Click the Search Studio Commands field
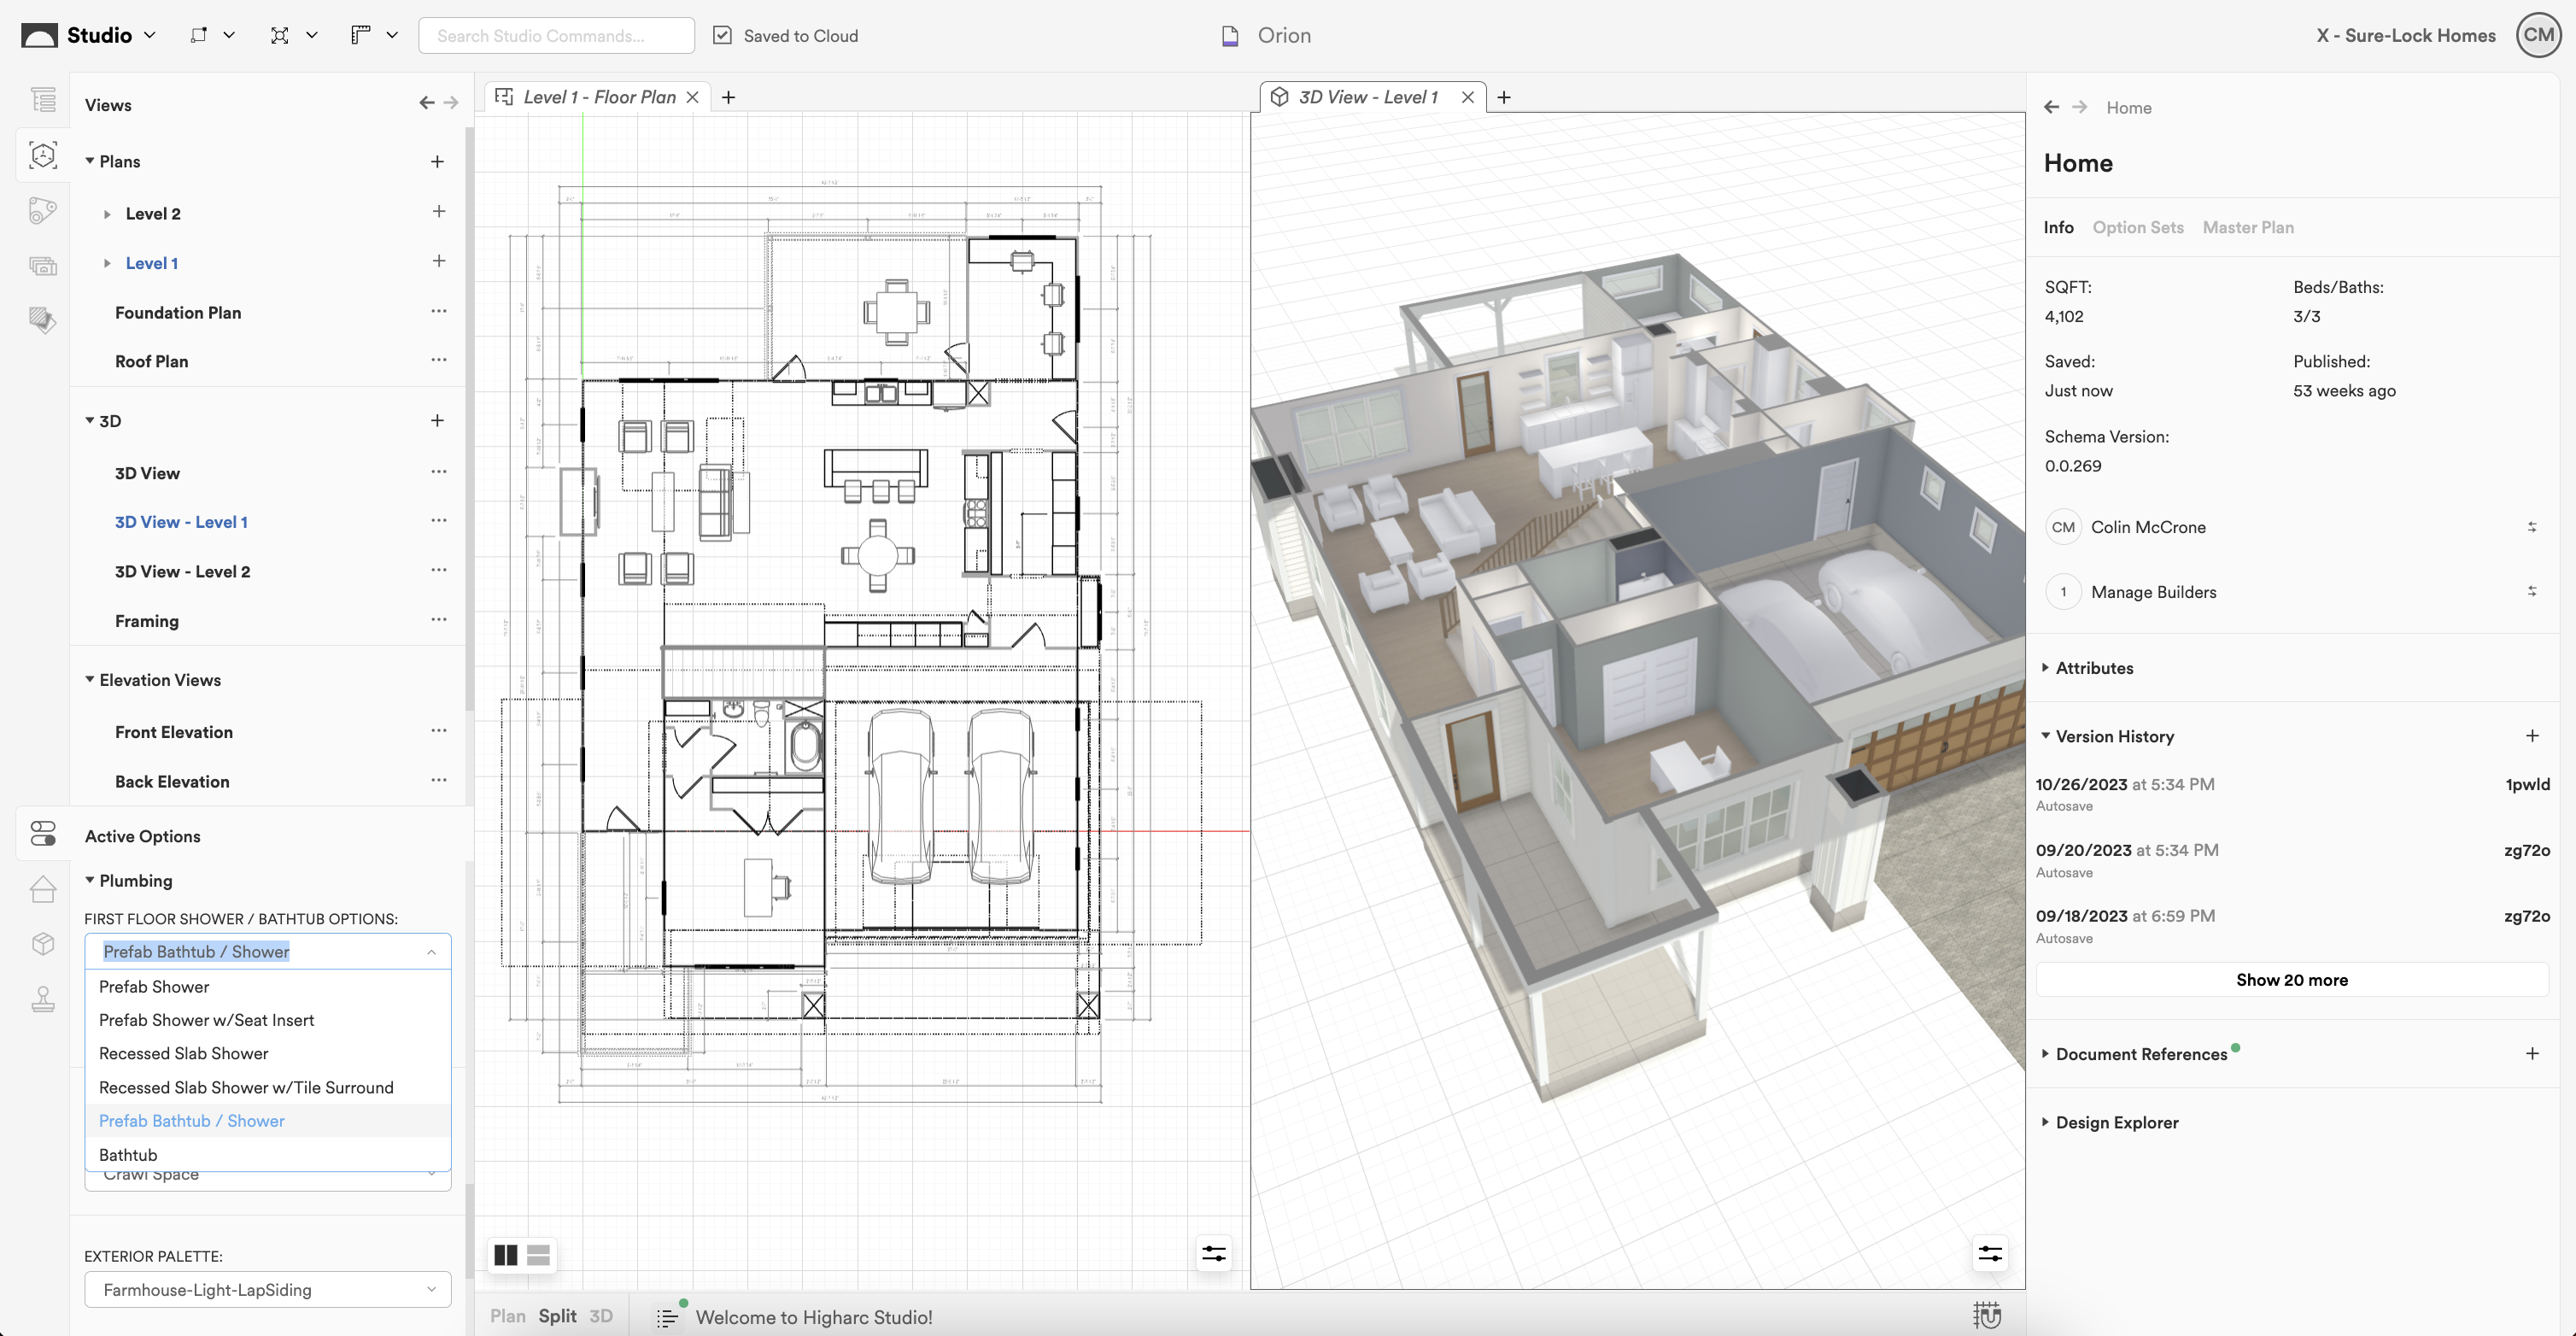The image size is (2576, 1336). click(556, 36)
